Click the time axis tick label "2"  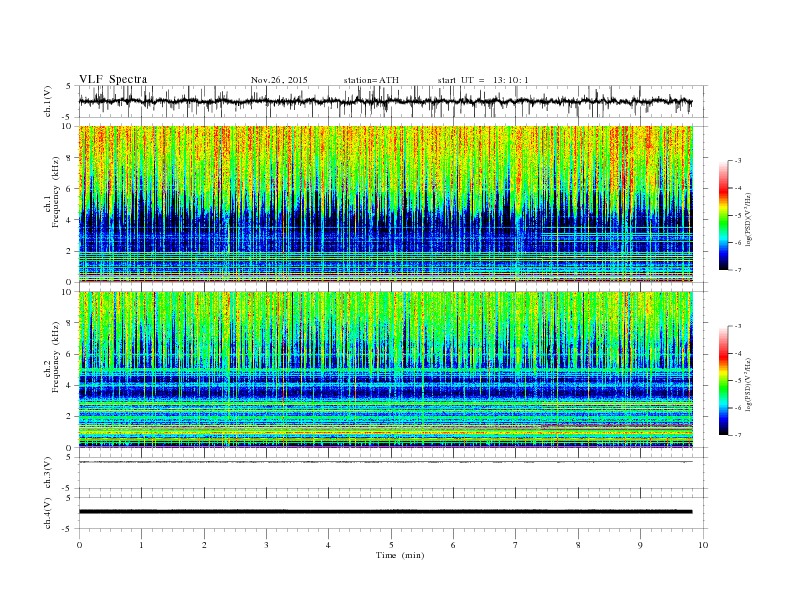(x=204, y=545)
